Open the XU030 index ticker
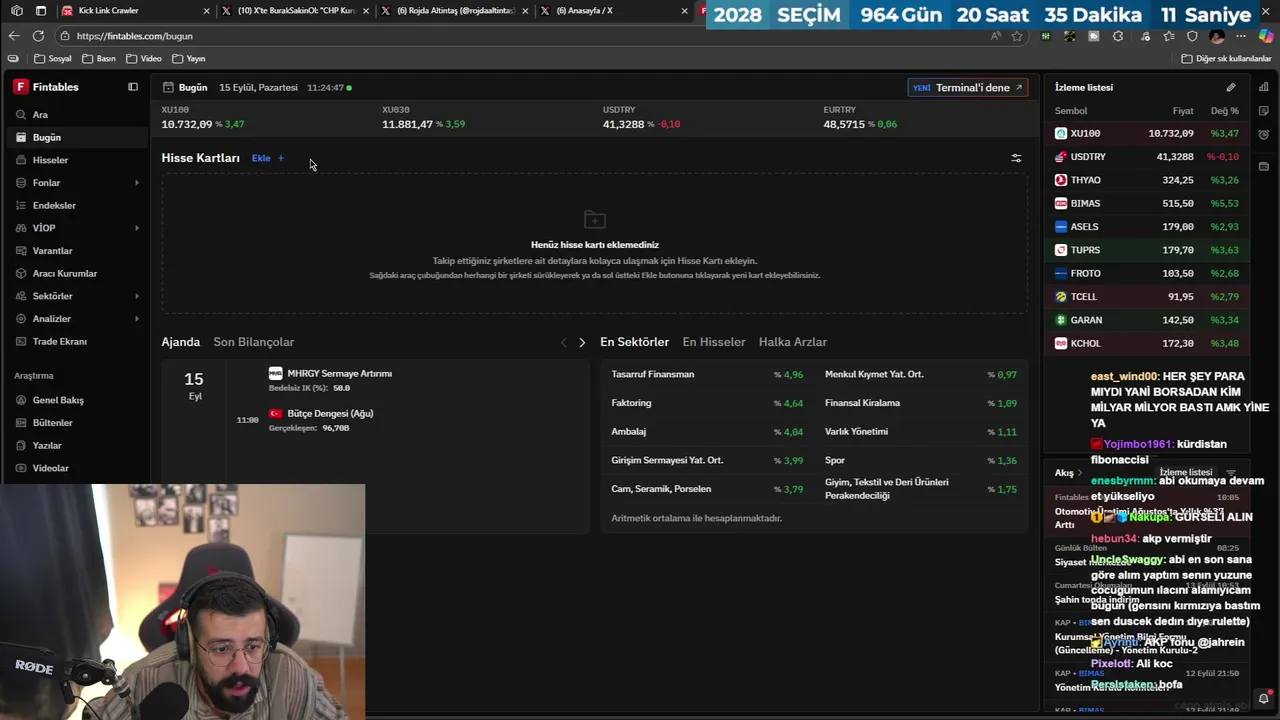Screen dimensions: 1280x720 (423, 118)
